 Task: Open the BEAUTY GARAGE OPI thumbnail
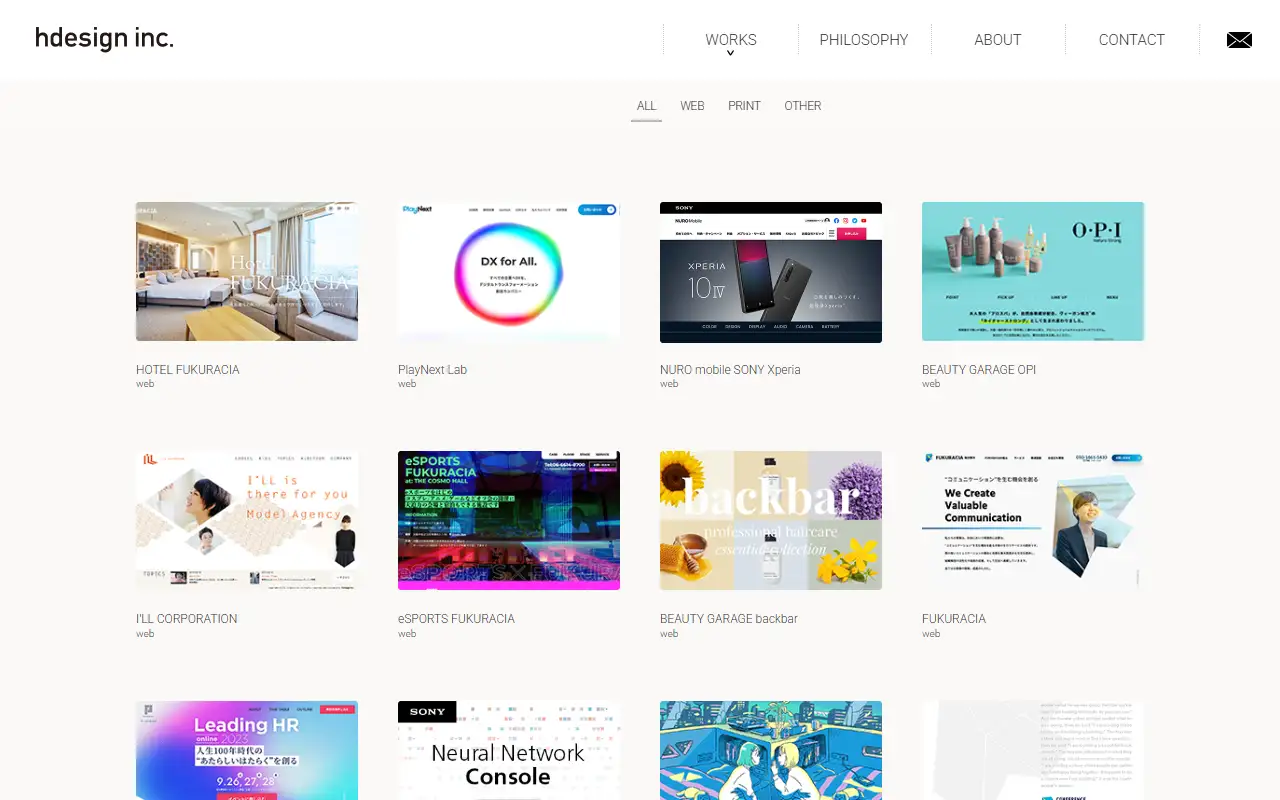(x=1033, y=272)
